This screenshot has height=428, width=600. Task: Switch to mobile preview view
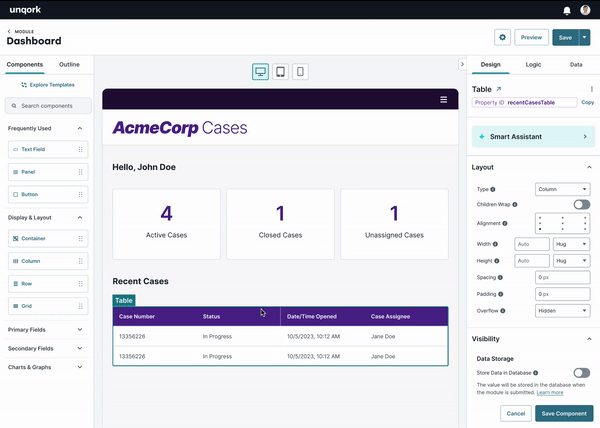tap(300, 72)
